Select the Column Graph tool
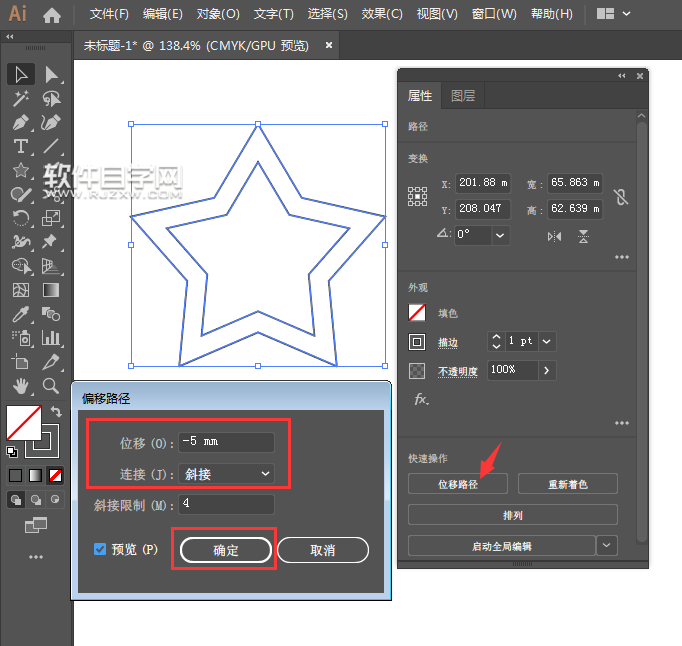The width and height of the screenshot is (682, 646). [51, 338]
